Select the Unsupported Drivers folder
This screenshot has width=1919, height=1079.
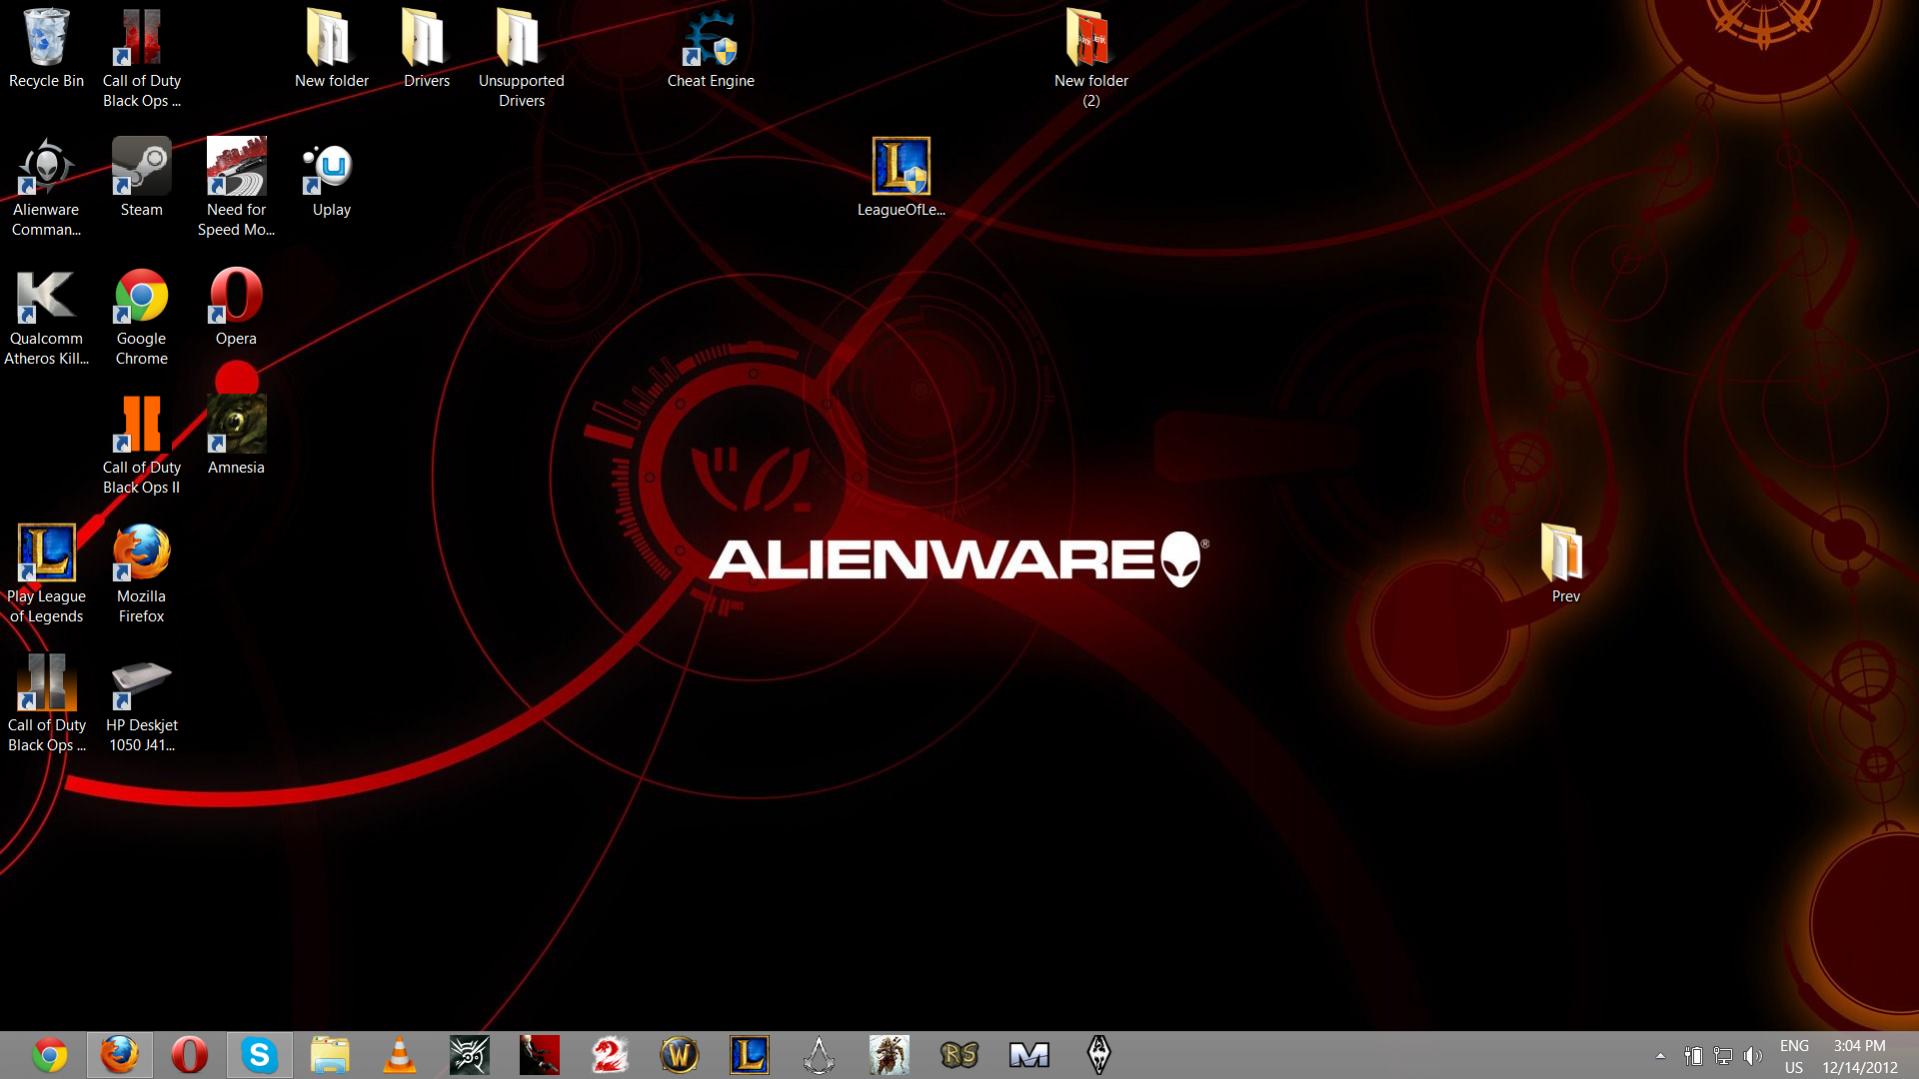coord(521,59)
